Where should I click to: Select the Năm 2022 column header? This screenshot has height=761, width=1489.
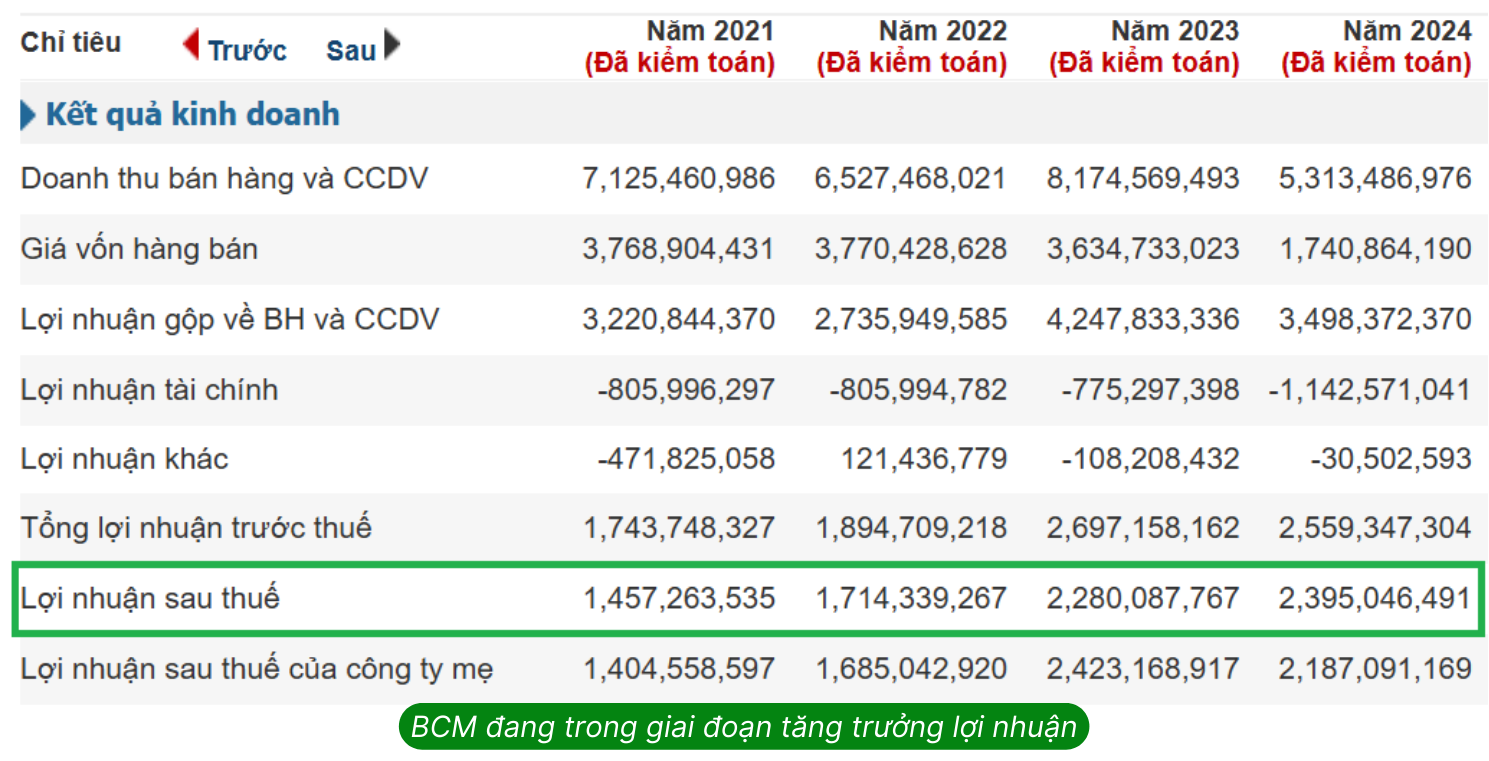tap(912, 47)
